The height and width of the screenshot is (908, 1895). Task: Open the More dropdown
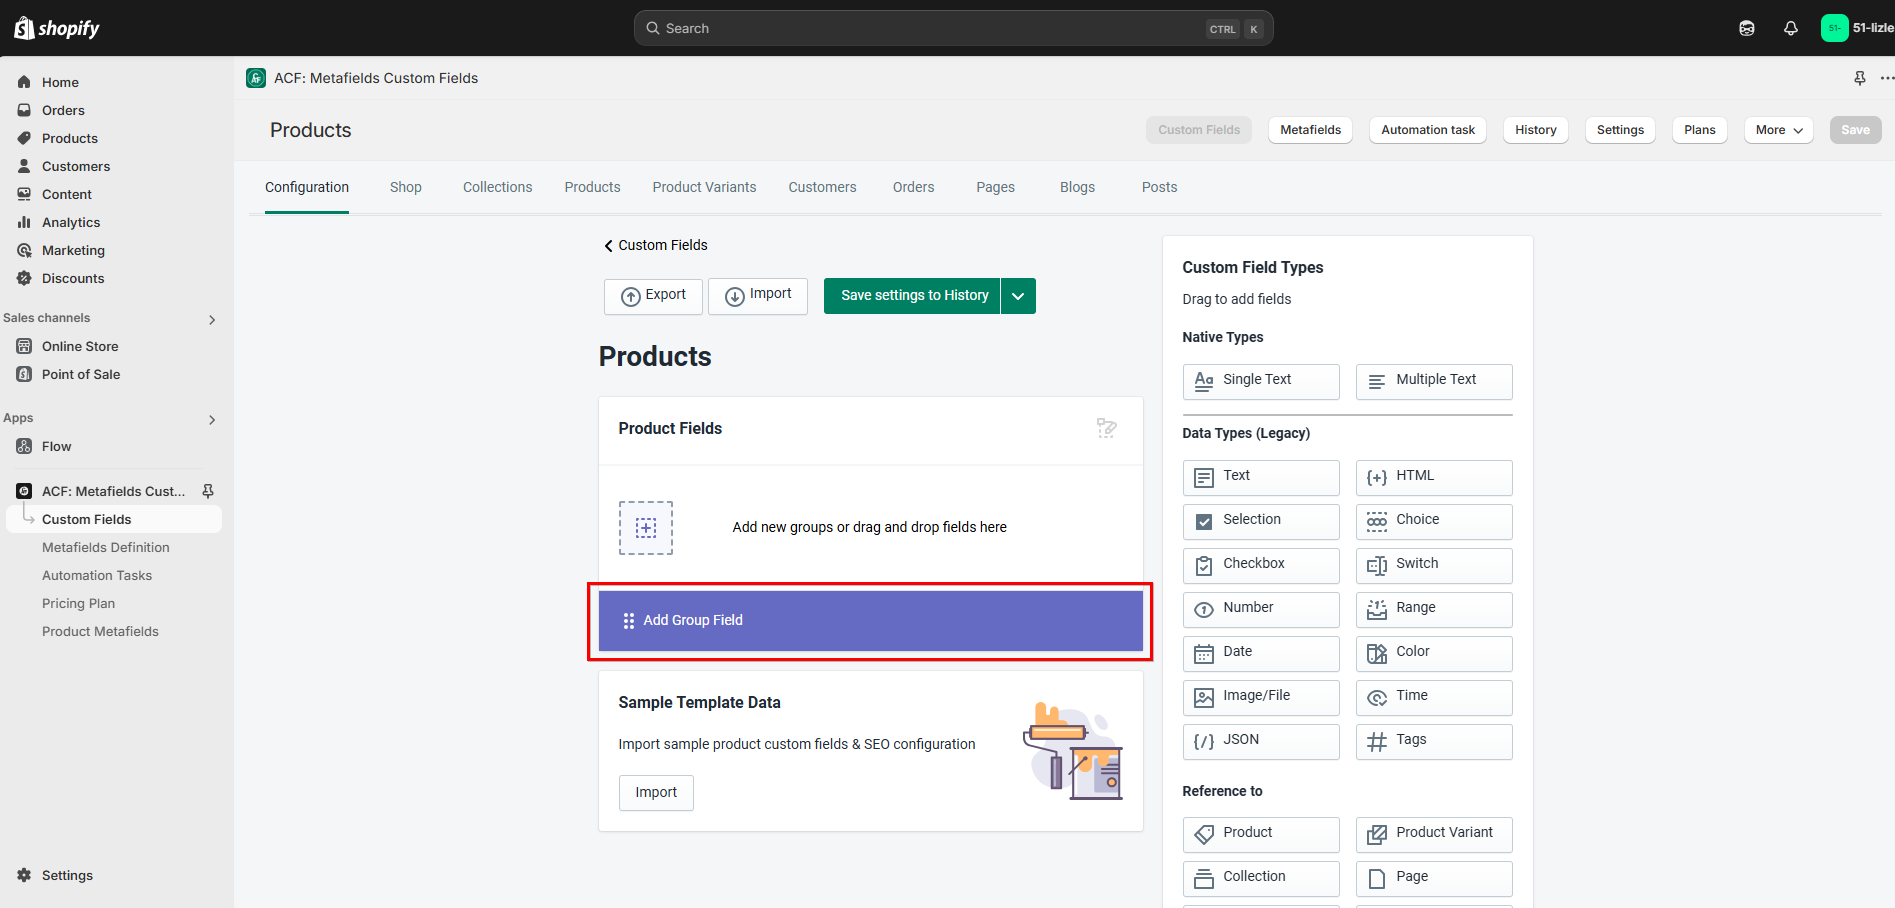pos(1779,130)
